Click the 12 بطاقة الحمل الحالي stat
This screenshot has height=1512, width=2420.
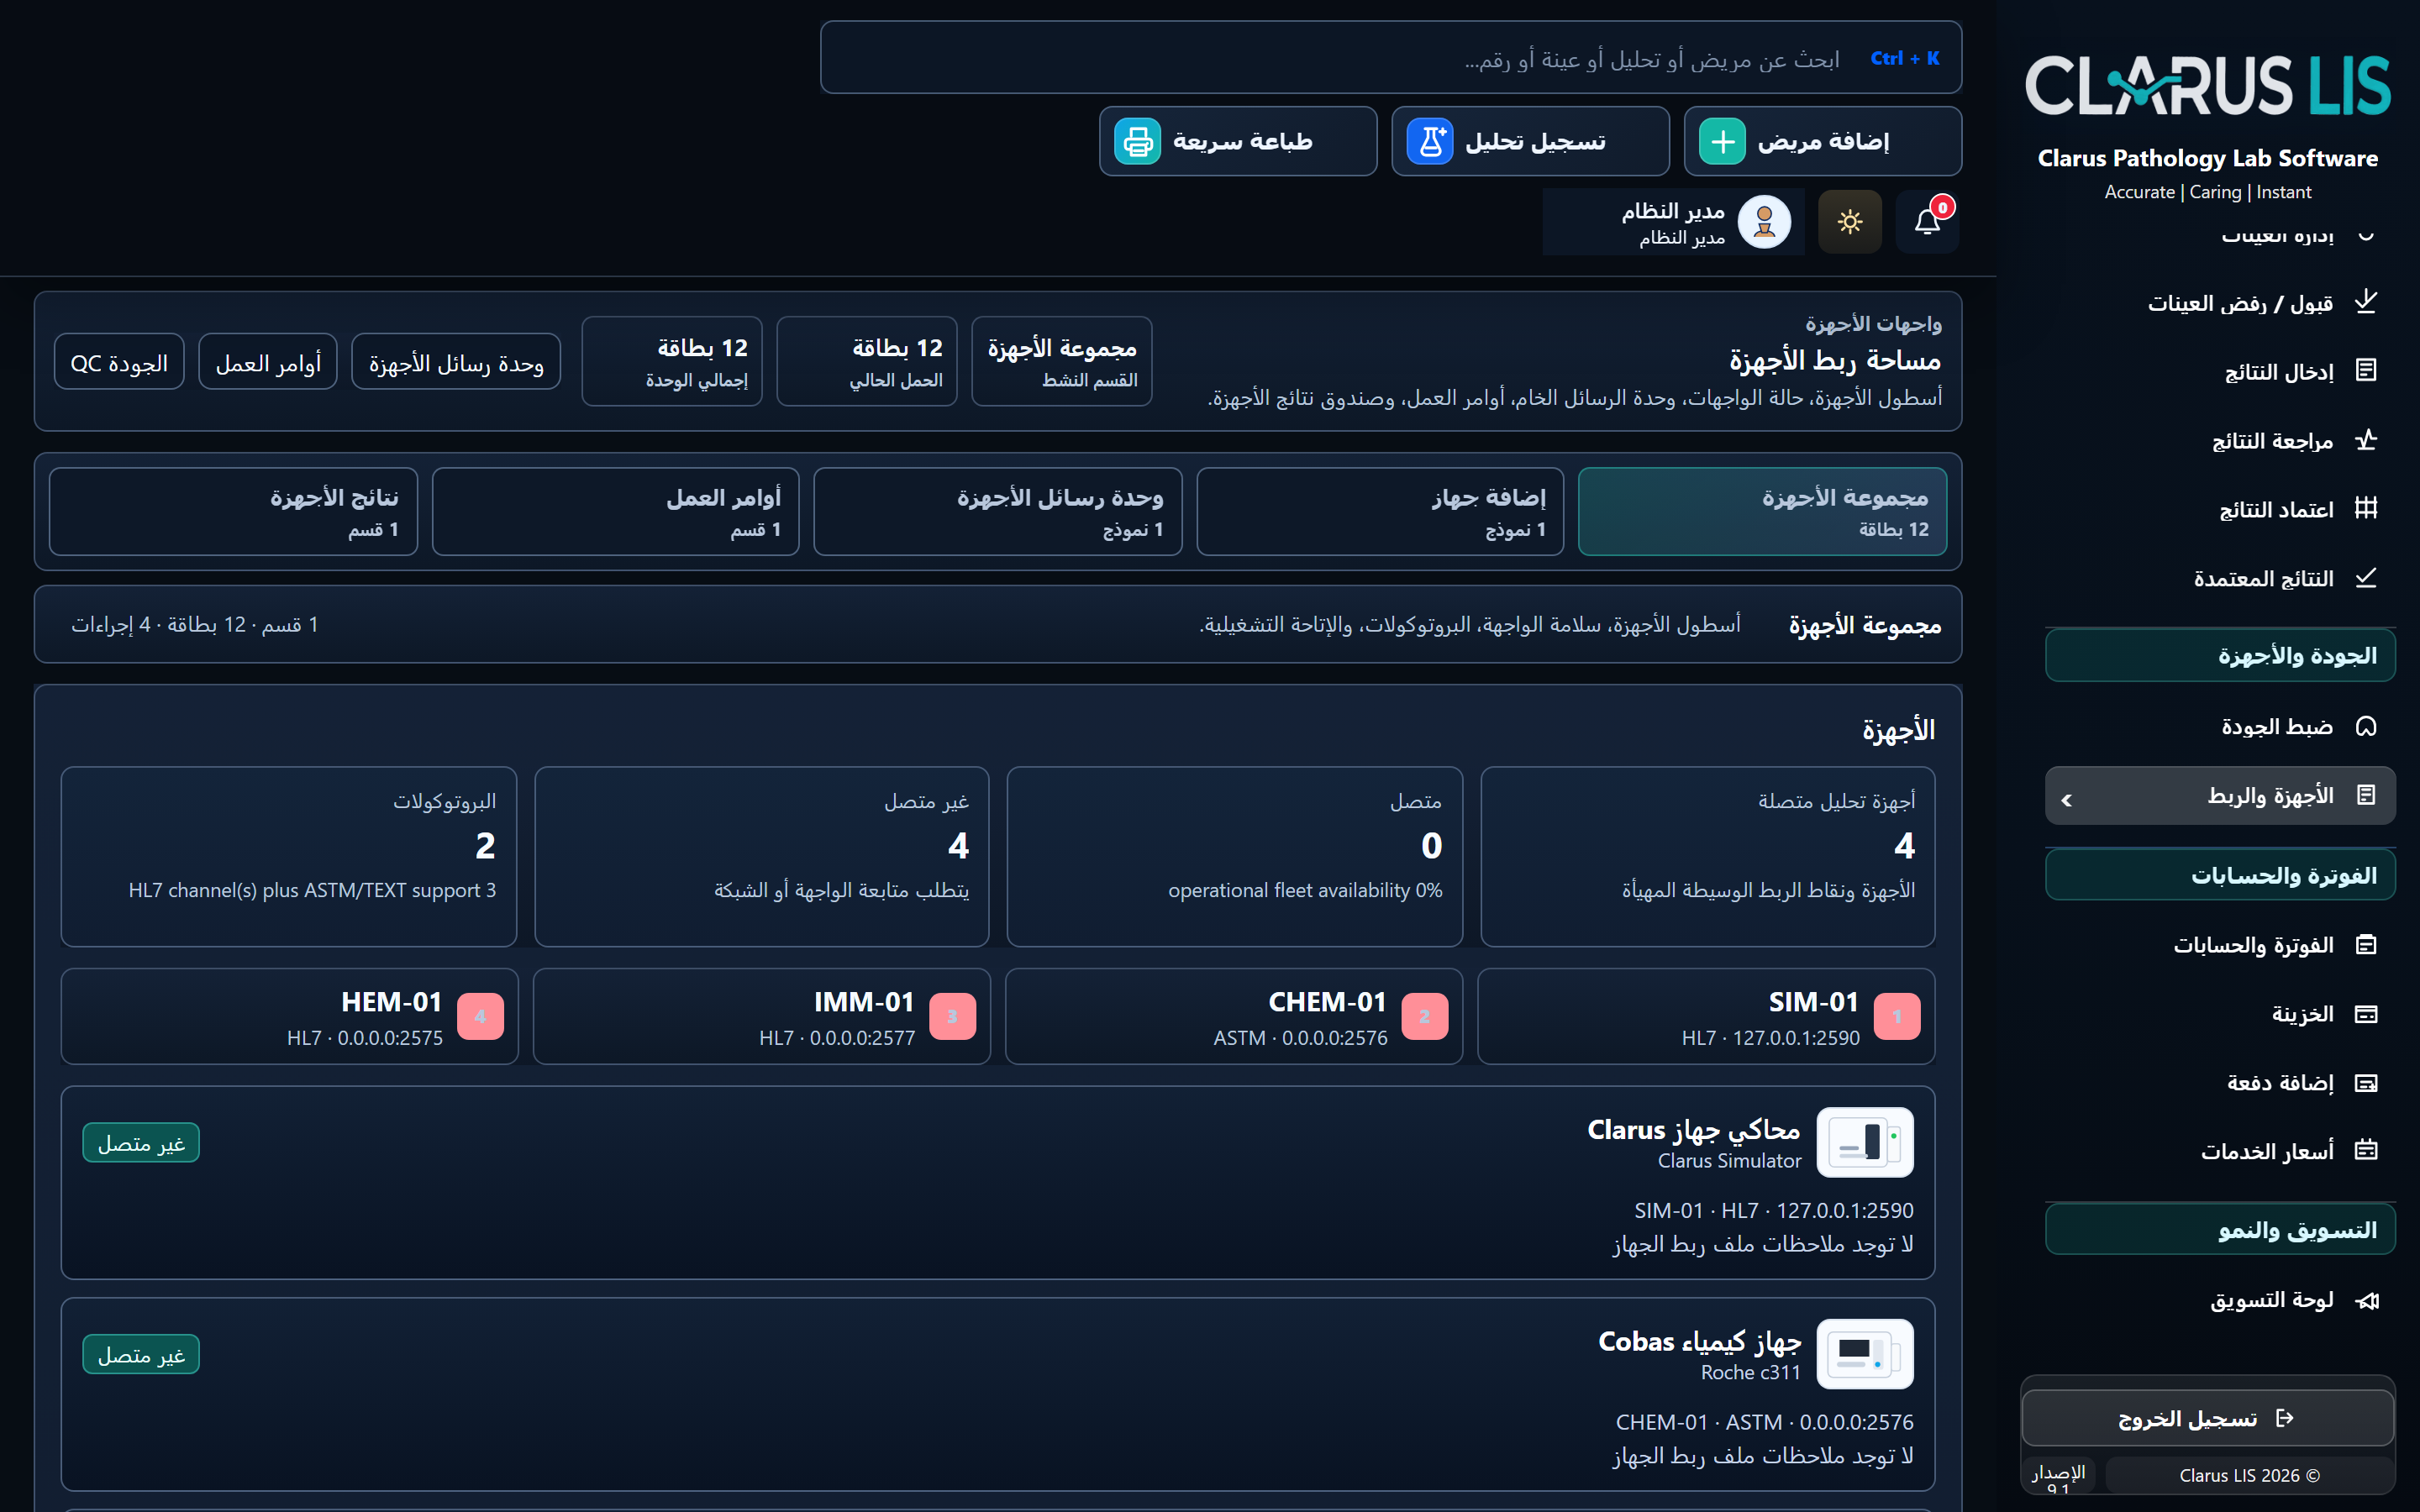click(x=867, y=362)
